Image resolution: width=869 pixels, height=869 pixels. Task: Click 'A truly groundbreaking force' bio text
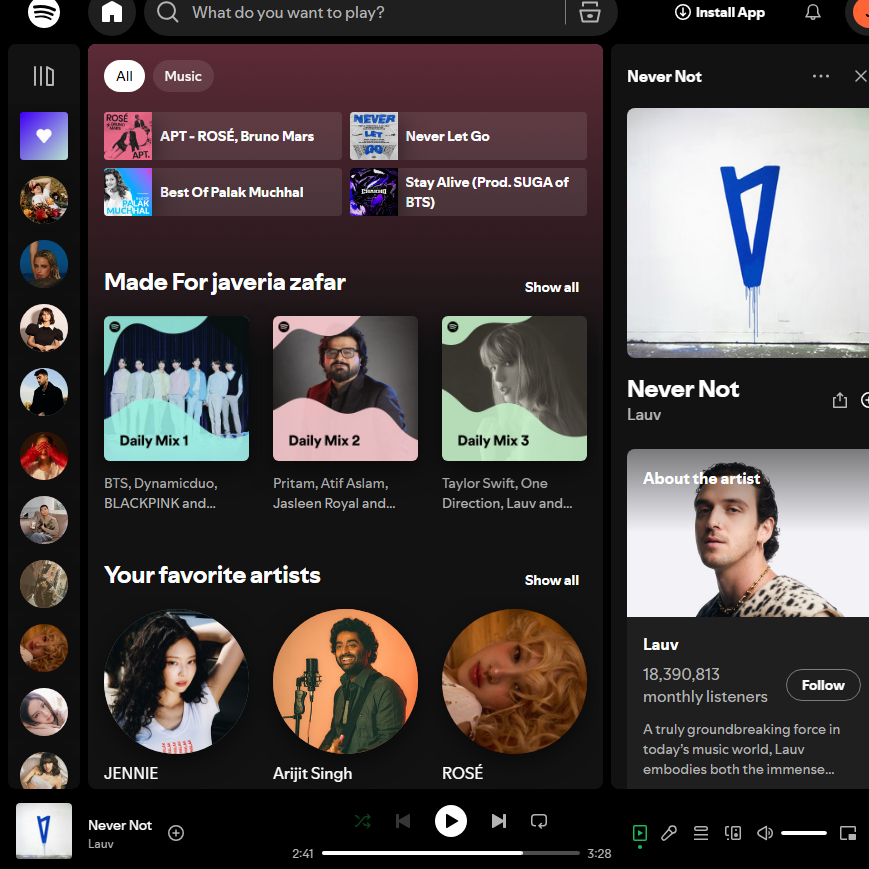[x=741, y=749]
